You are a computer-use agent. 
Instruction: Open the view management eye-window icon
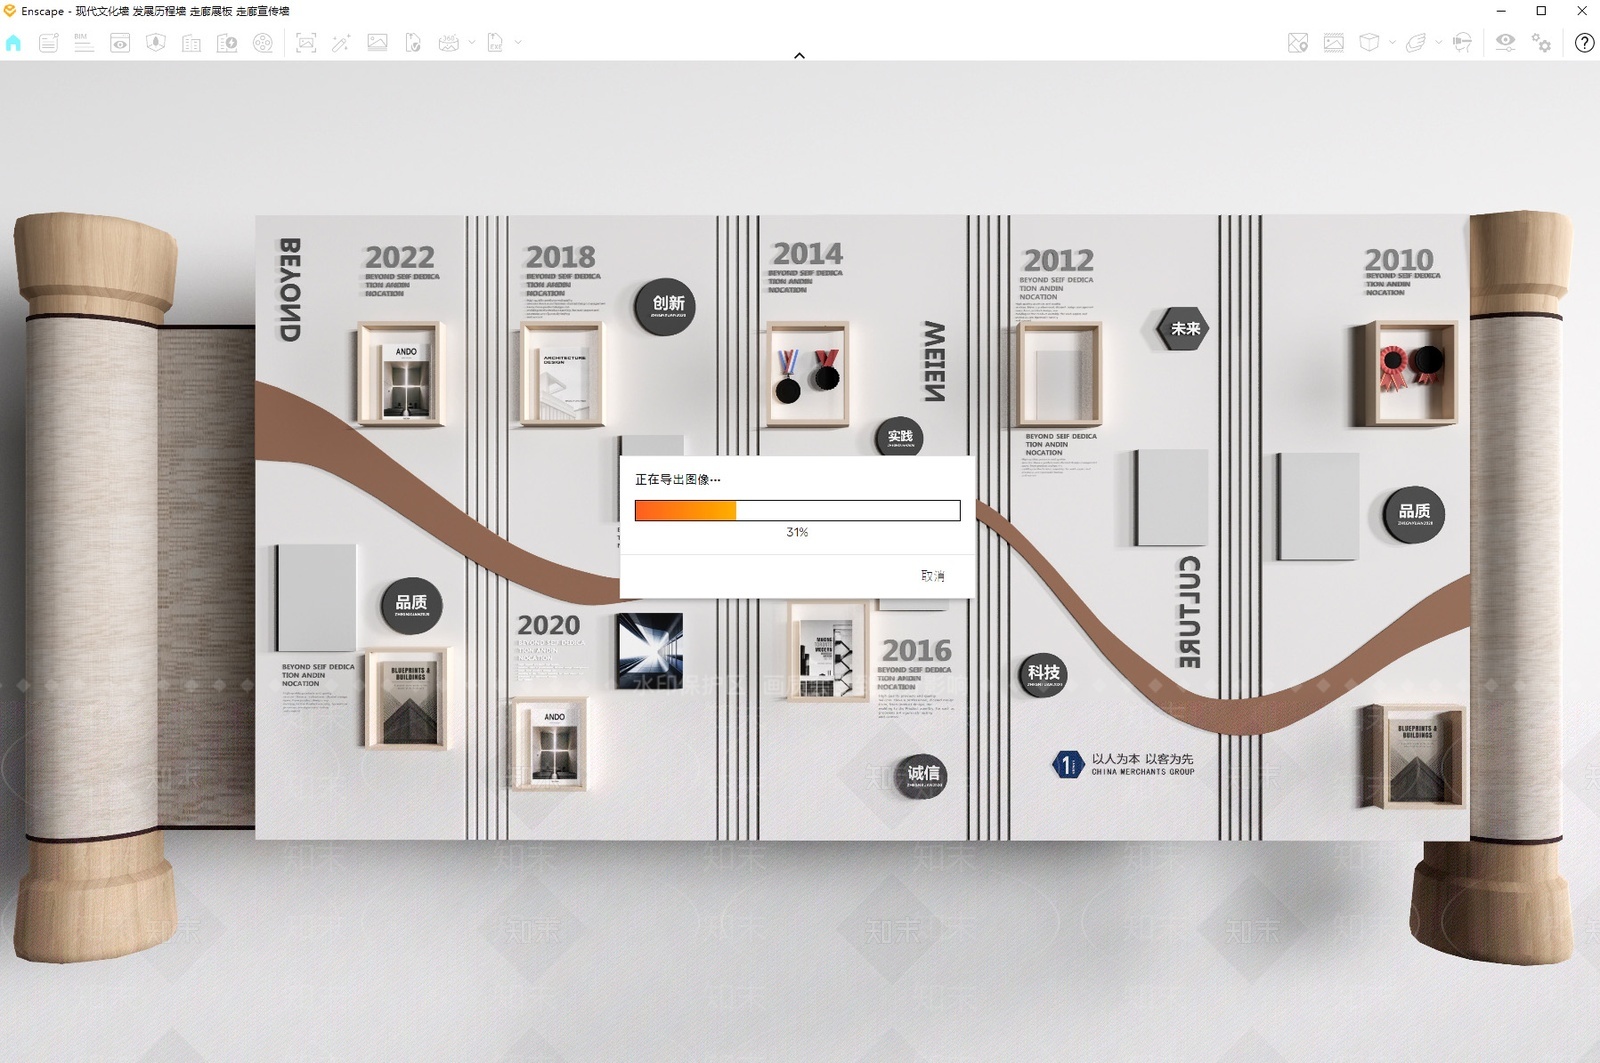pos(120,43)
